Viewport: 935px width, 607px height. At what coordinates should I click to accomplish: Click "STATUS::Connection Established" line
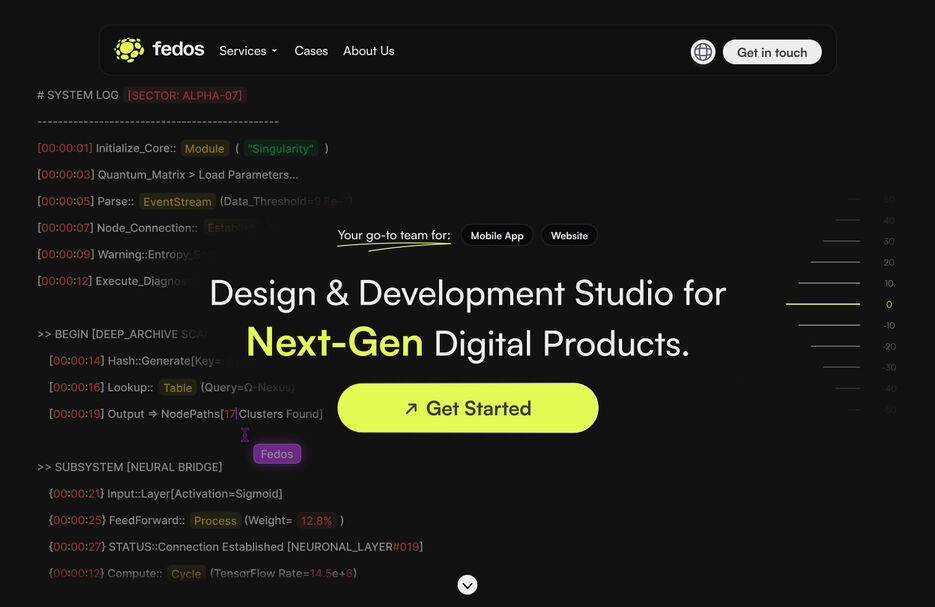tap(265, 547)
